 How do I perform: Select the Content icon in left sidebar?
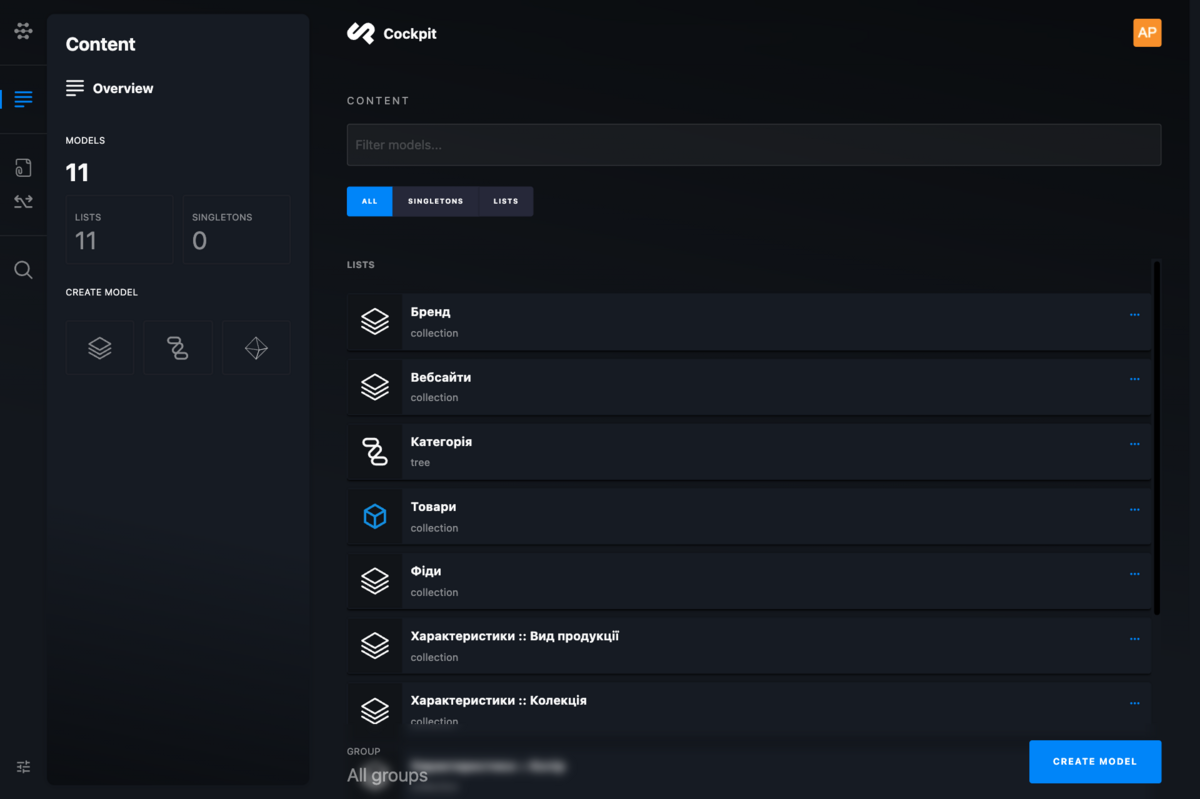[23, 99]
